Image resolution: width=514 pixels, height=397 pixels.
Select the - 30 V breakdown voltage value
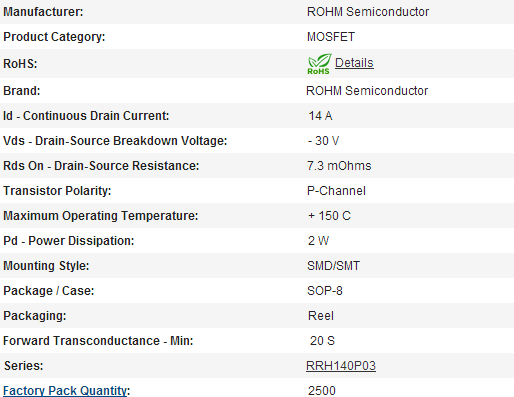pyautogui.click(x=323, y=141)
